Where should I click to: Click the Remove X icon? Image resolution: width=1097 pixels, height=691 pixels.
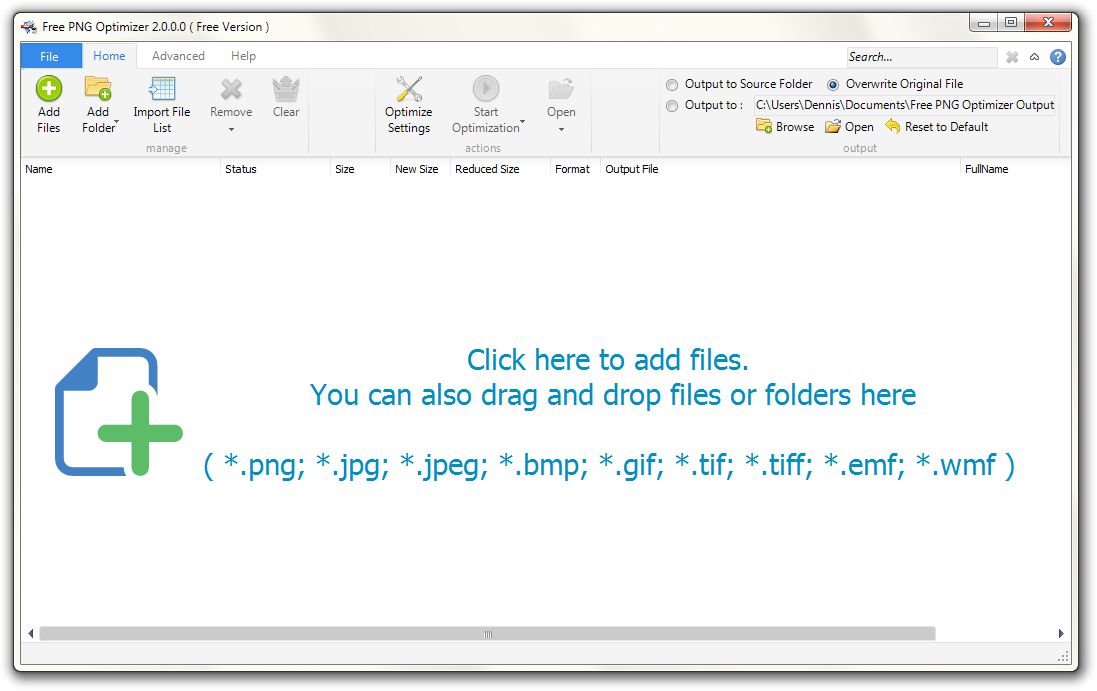pos(231,89)
